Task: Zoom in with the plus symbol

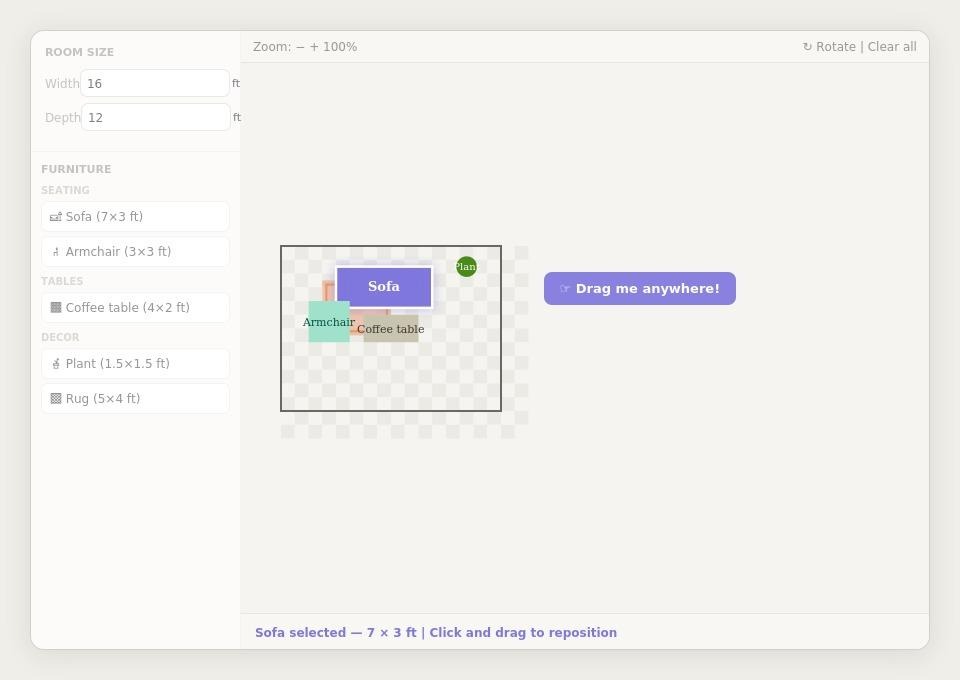Action: [314, 47]
